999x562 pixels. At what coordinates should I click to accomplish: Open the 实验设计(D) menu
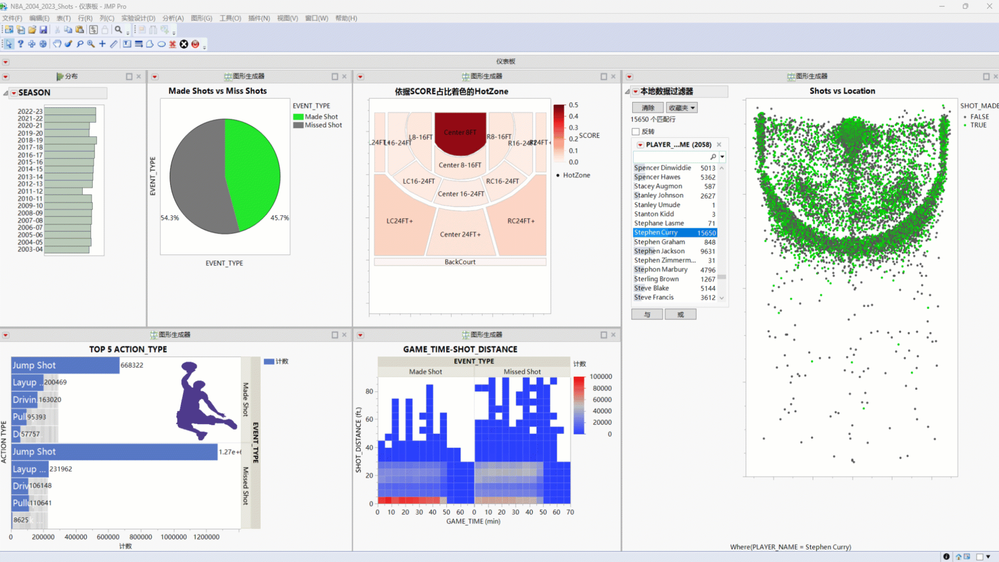pos(138,18)
